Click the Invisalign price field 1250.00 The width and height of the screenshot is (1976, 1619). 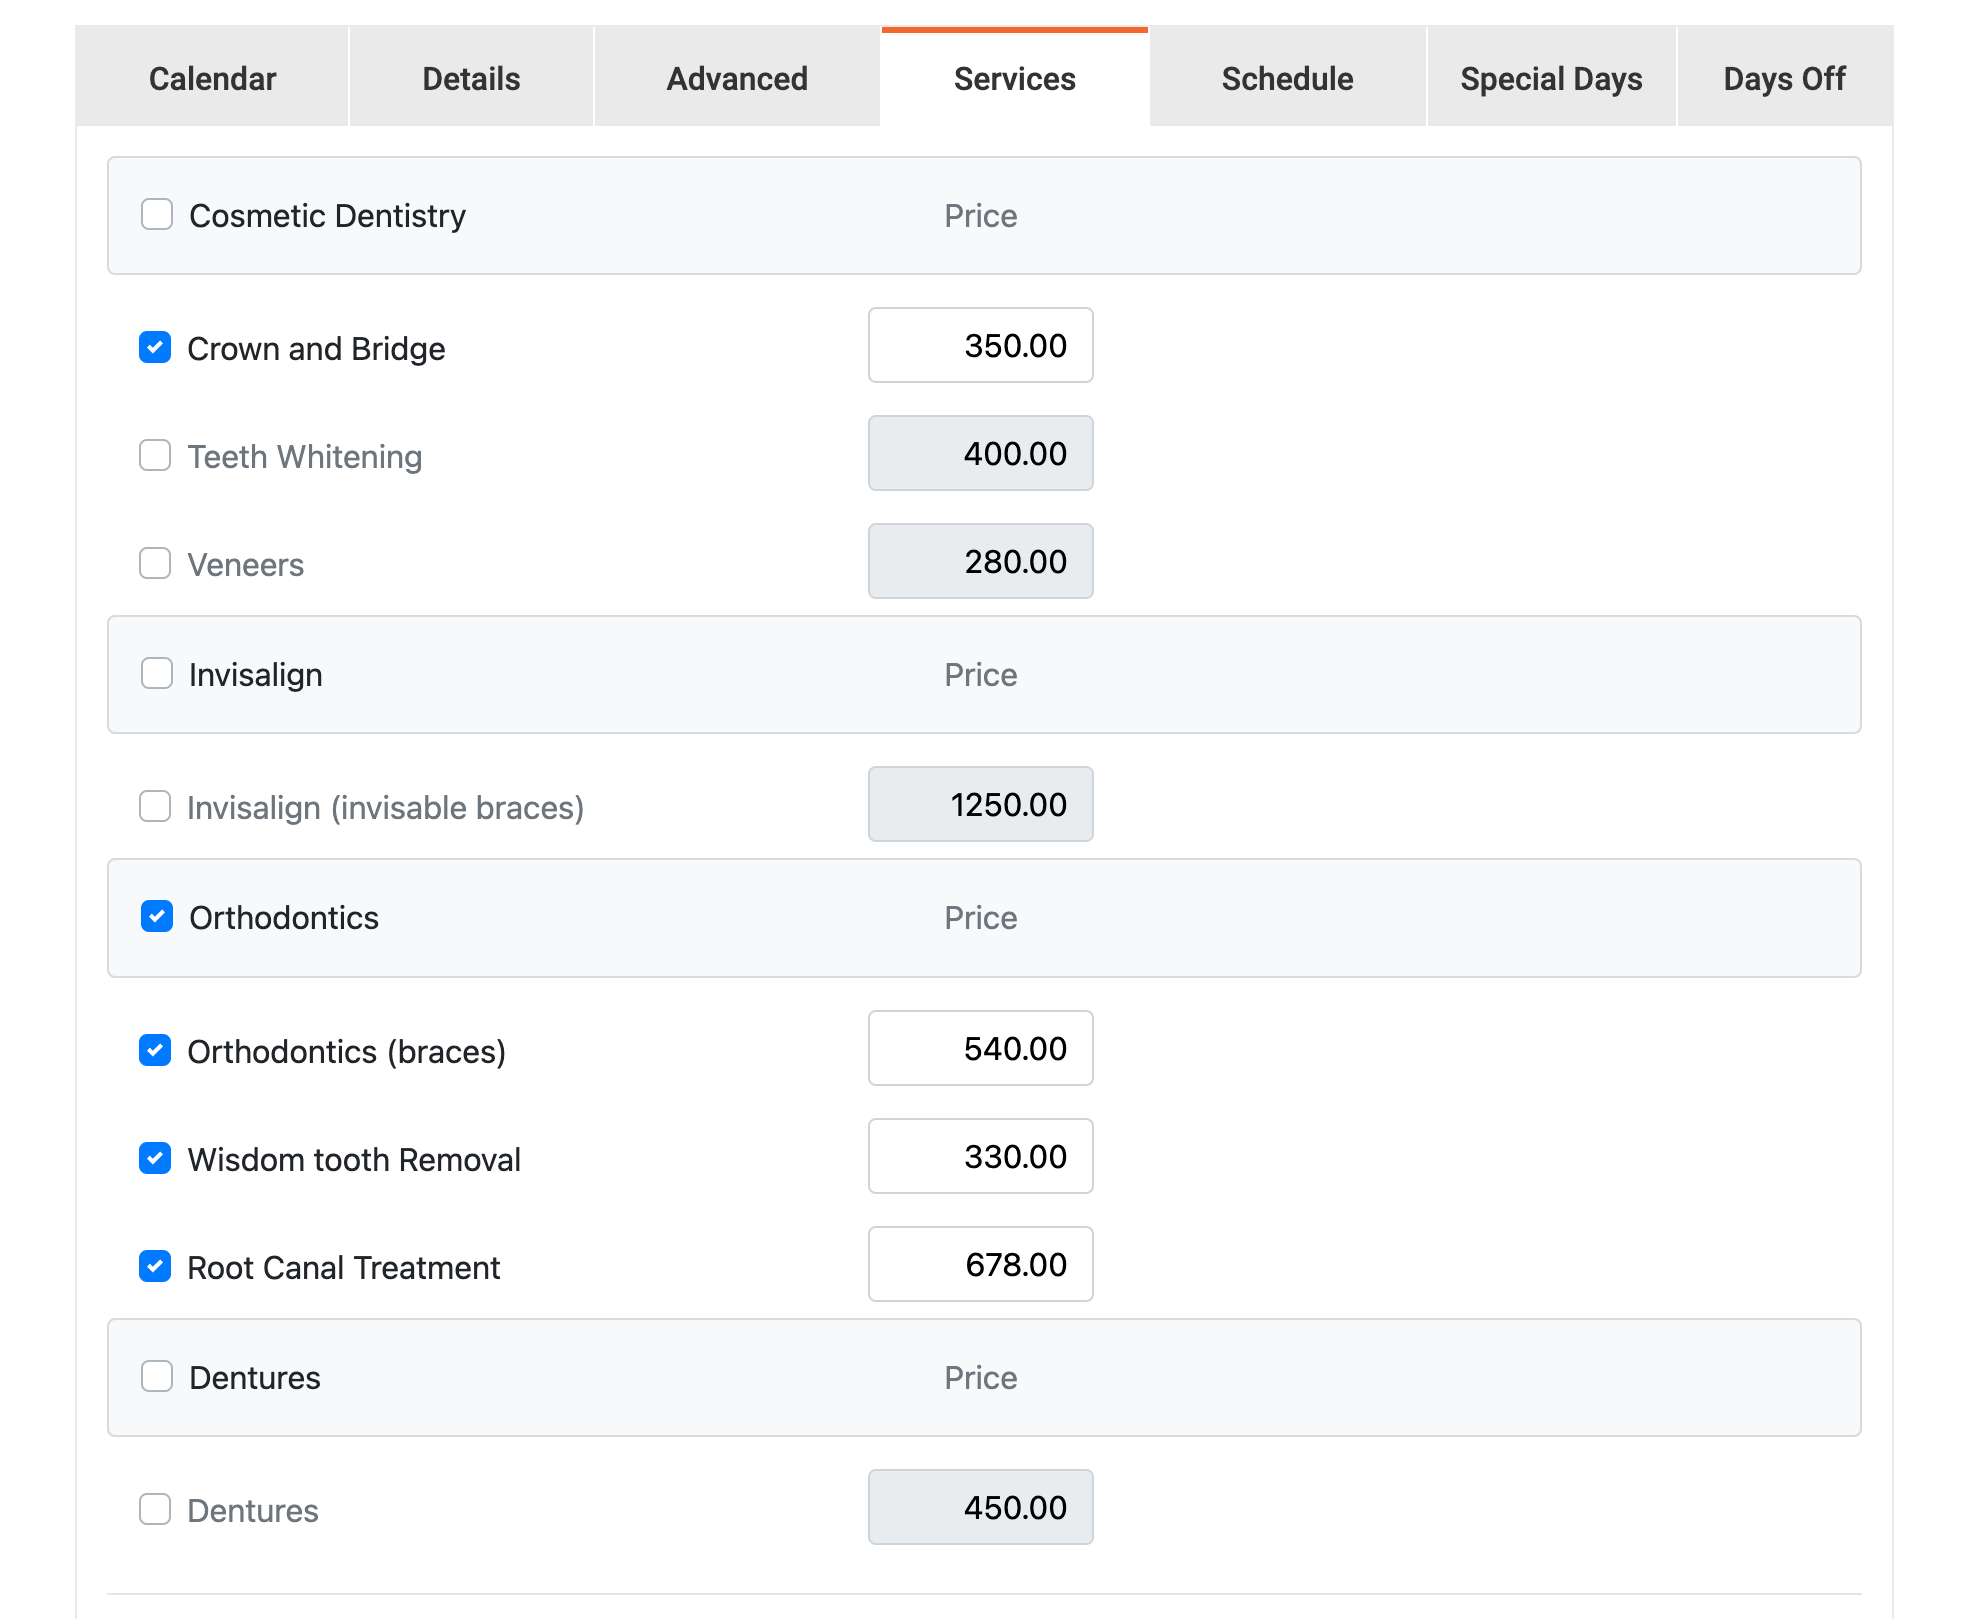pos(981,804)
